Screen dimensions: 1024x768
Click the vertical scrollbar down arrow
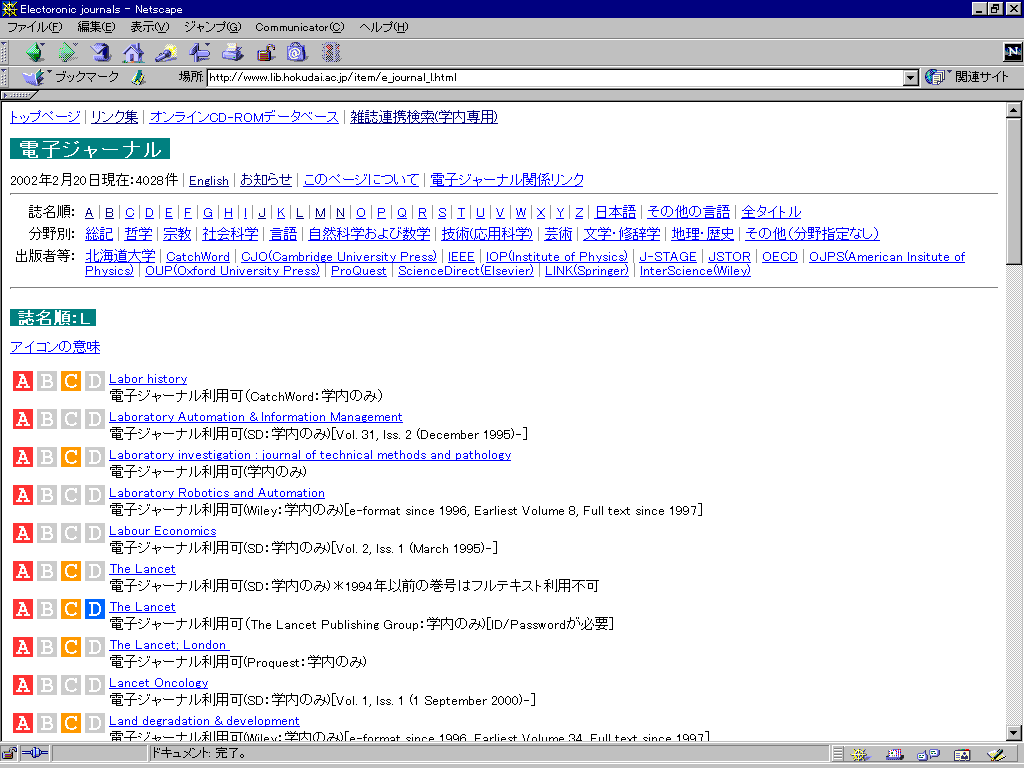pos(1014,732)
